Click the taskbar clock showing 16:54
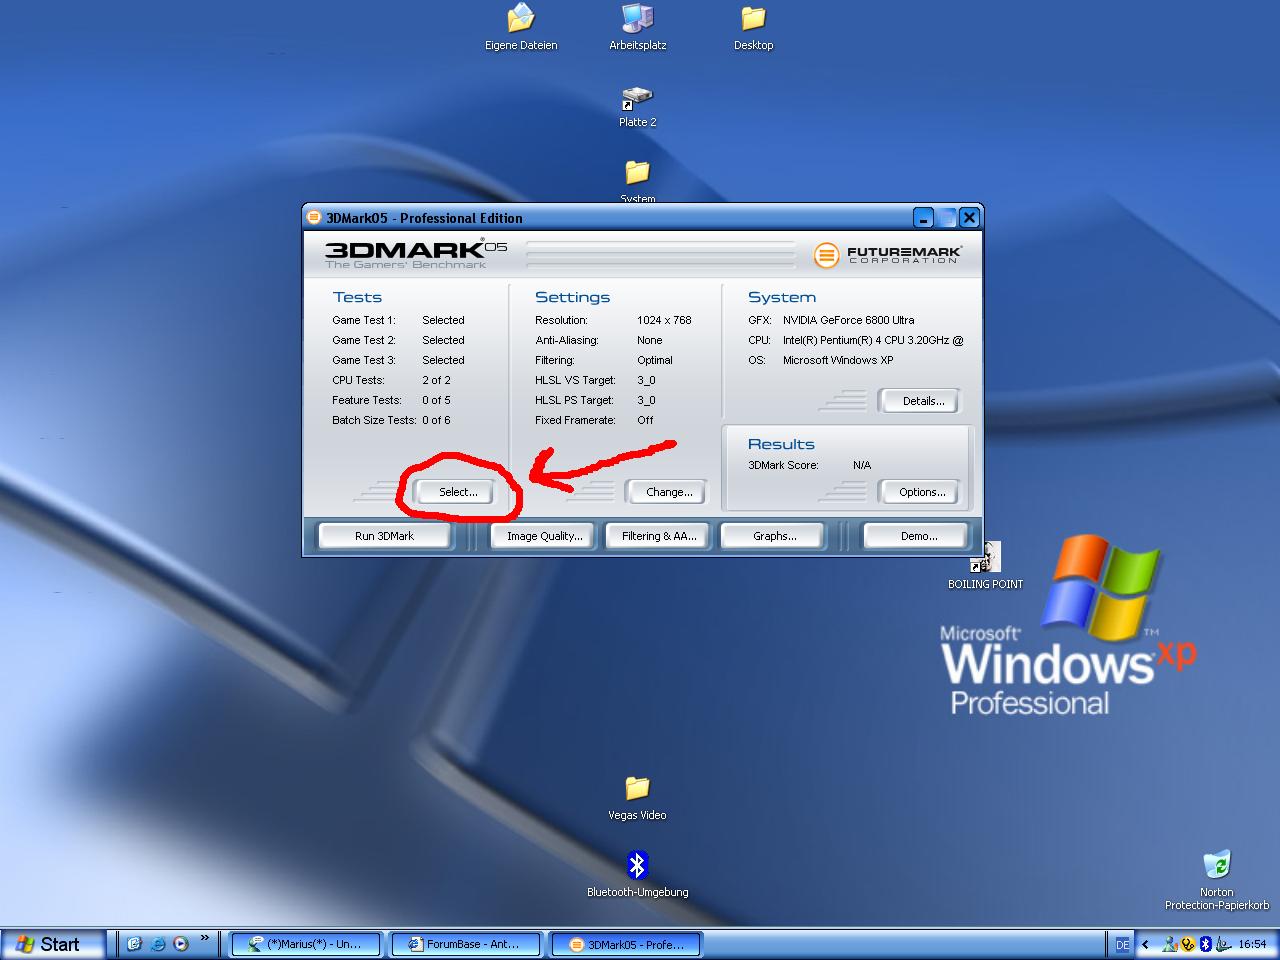 1252,944
